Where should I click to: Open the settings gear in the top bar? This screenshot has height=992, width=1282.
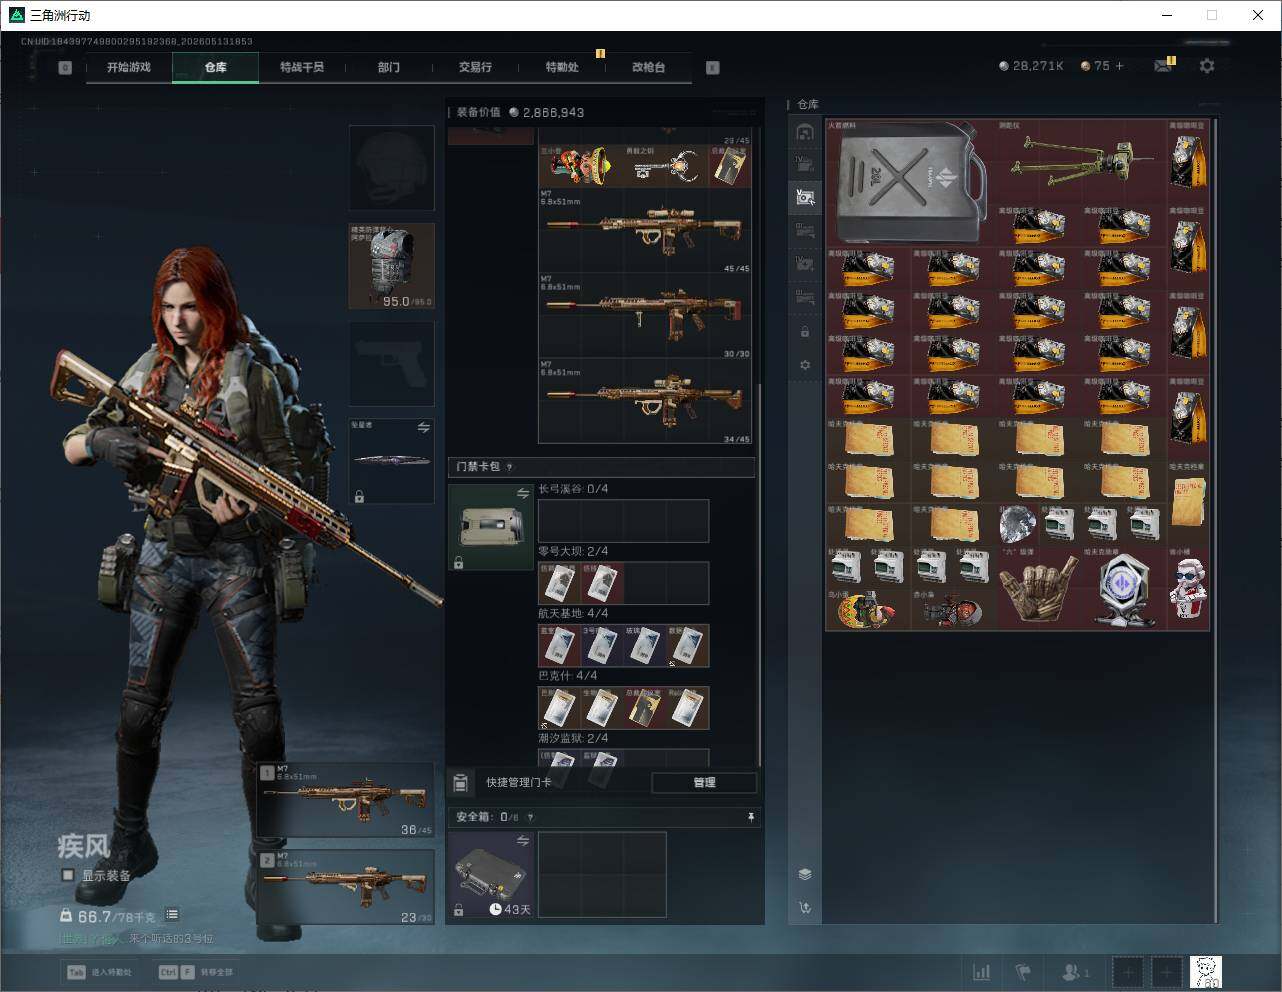click(x=1207, y=66)
